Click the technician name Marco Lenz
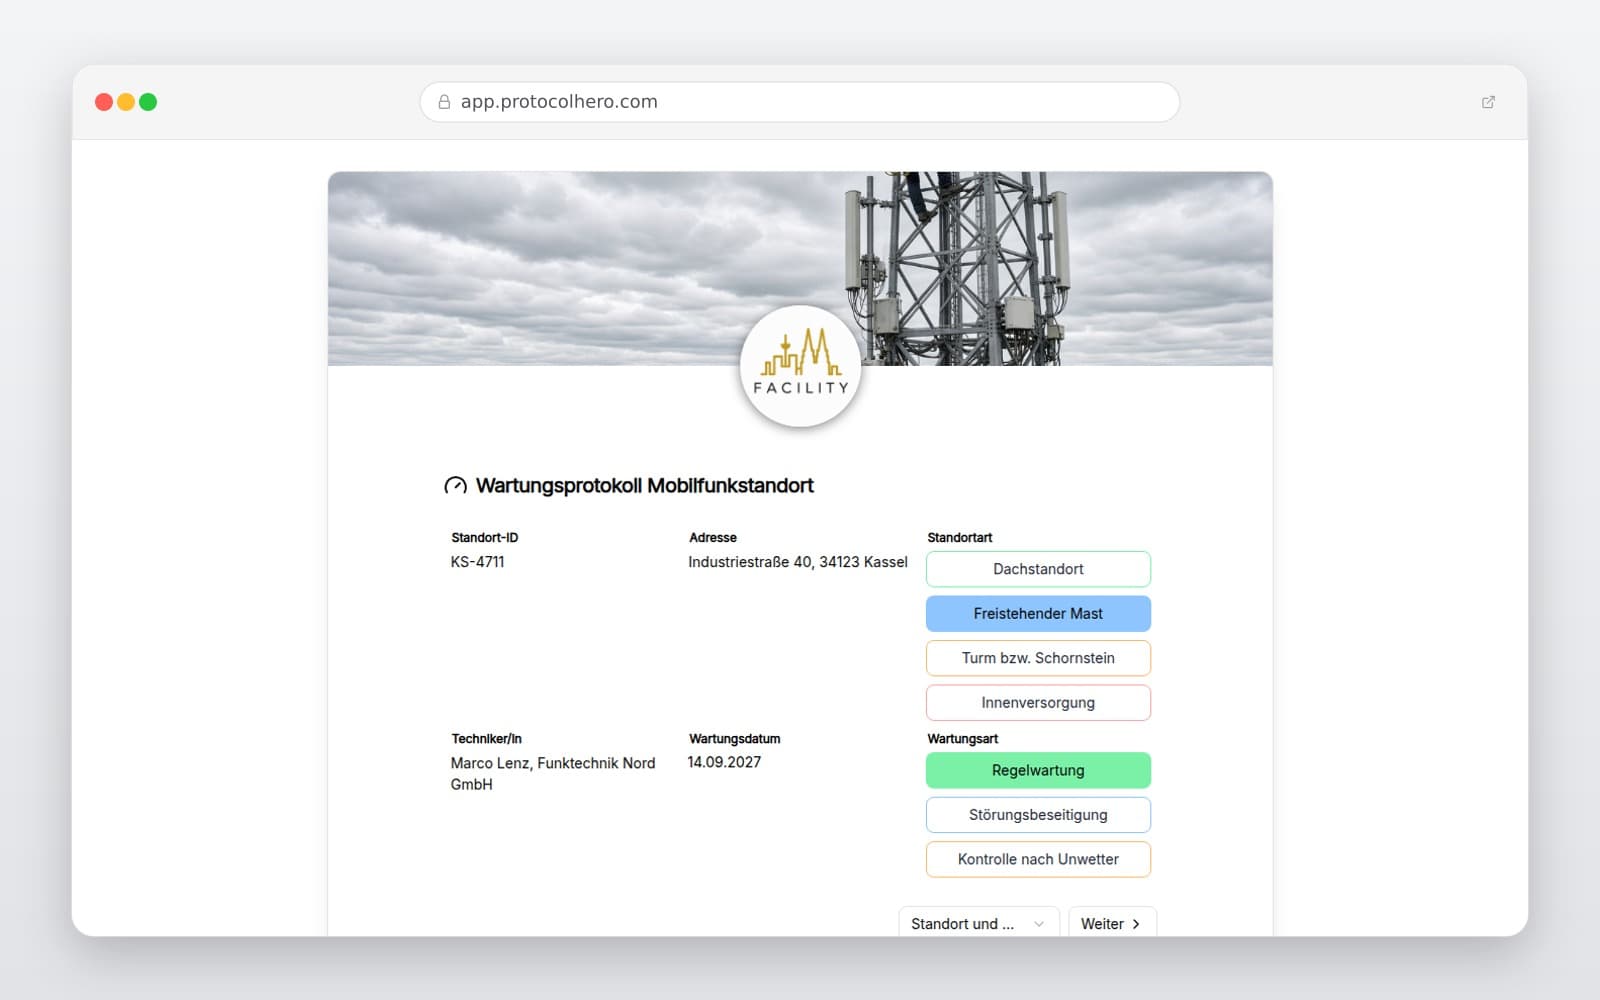The image size is (1600, 1000). (x=490, y=763)
